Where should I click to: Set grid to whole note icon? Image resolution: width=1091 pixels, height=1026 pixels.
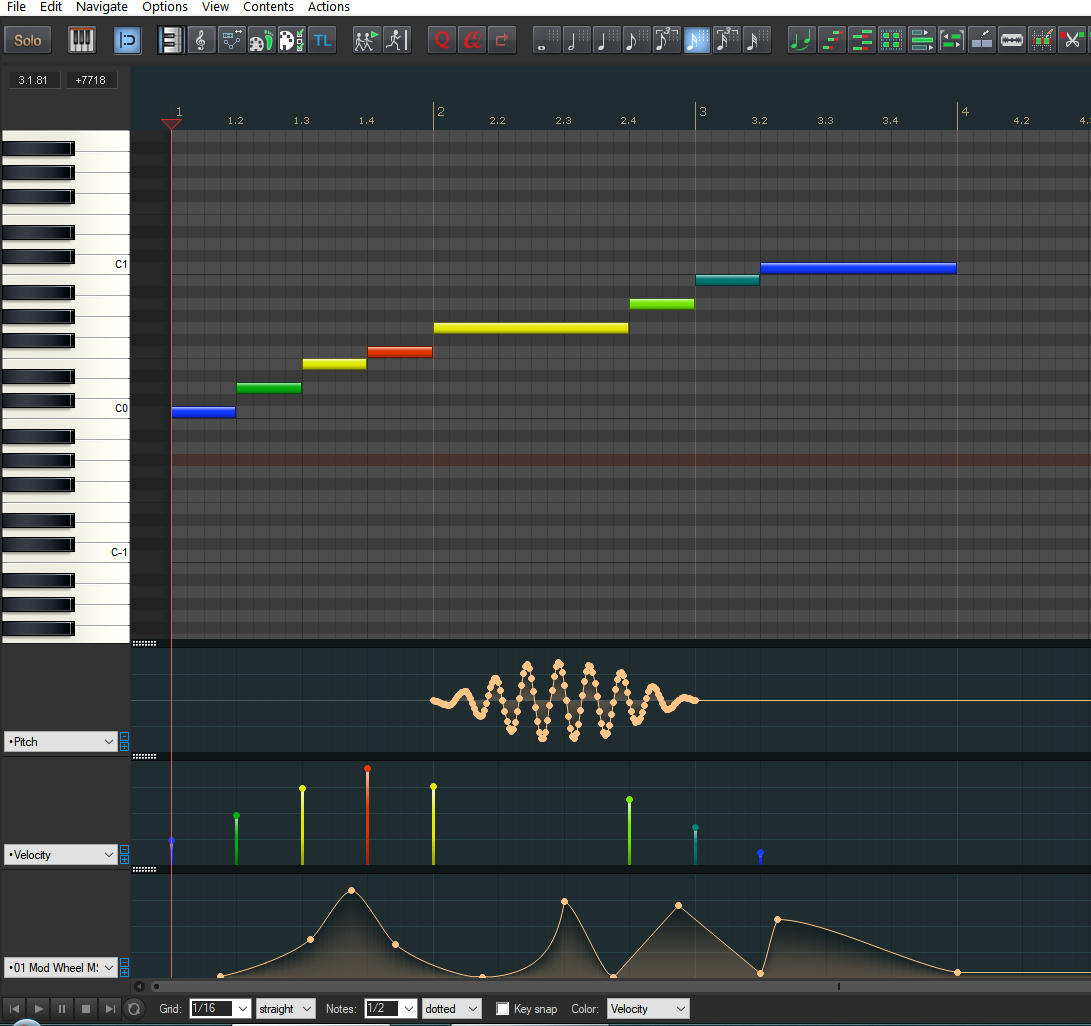547,40
